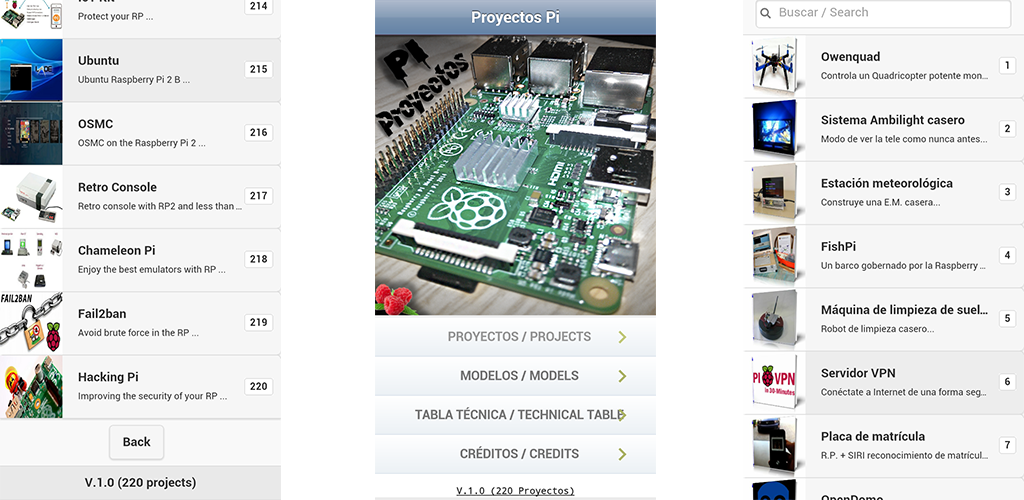Screen dimensions: 1024x500
Task: Click number badge 215
Action: point(259,69)
